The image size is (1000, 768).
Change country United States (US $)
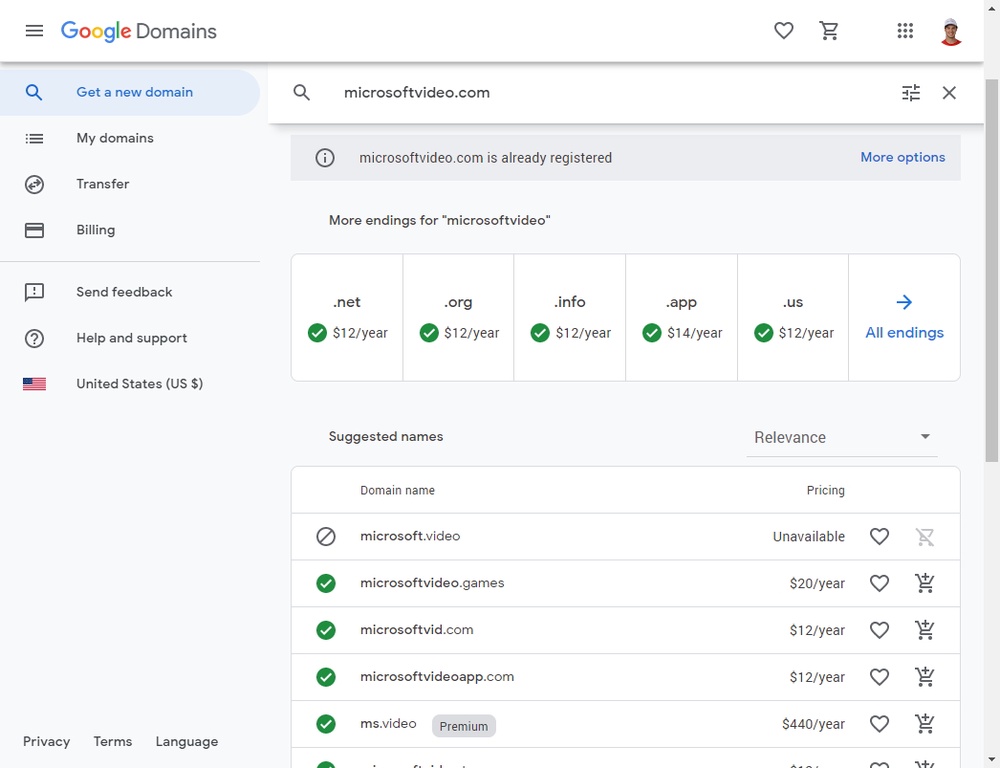[129, 384]
